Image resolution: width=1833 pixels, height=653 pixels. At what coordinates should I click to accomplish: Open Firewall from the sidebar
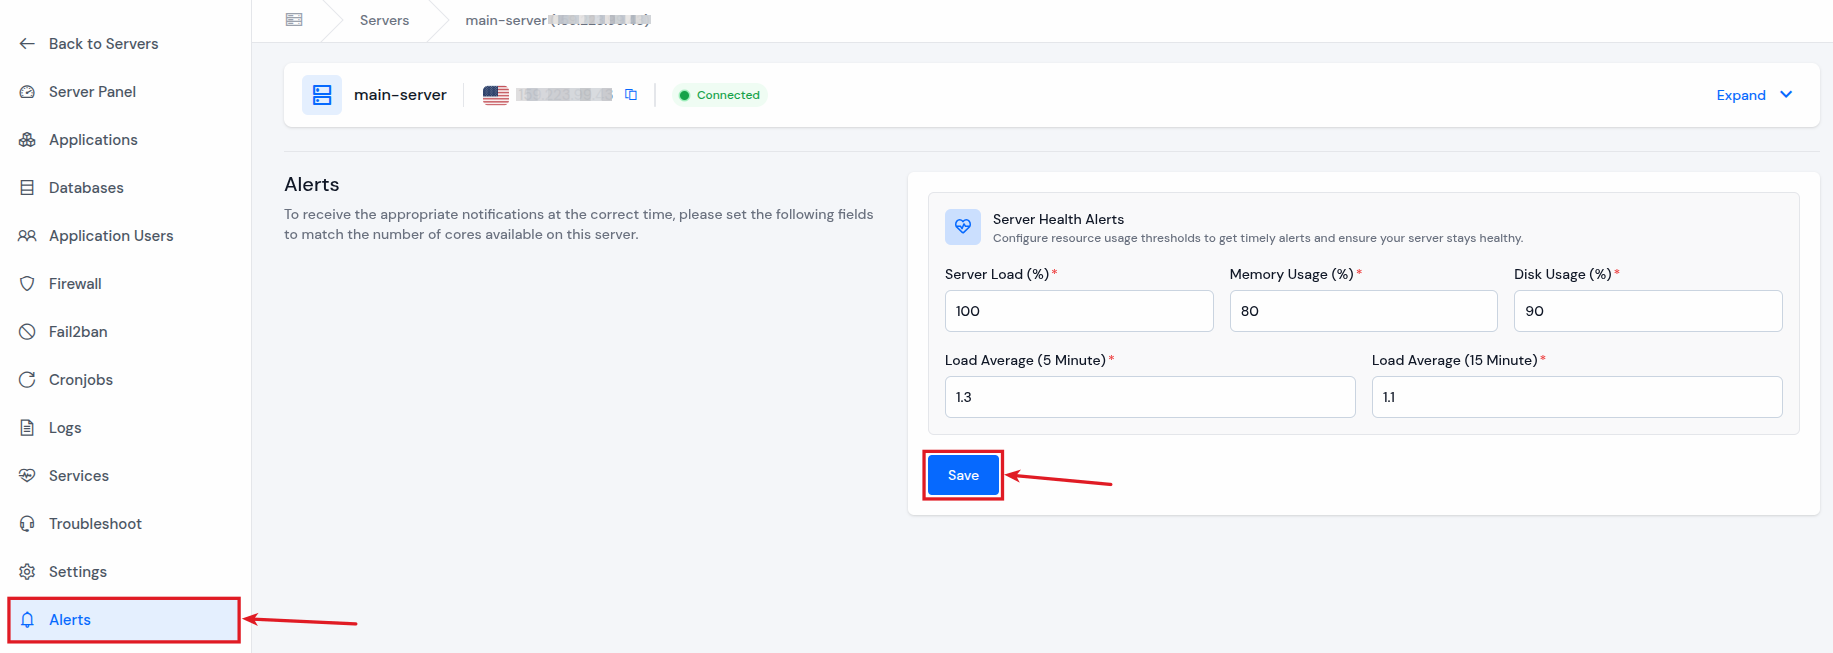tap(75, 284)
